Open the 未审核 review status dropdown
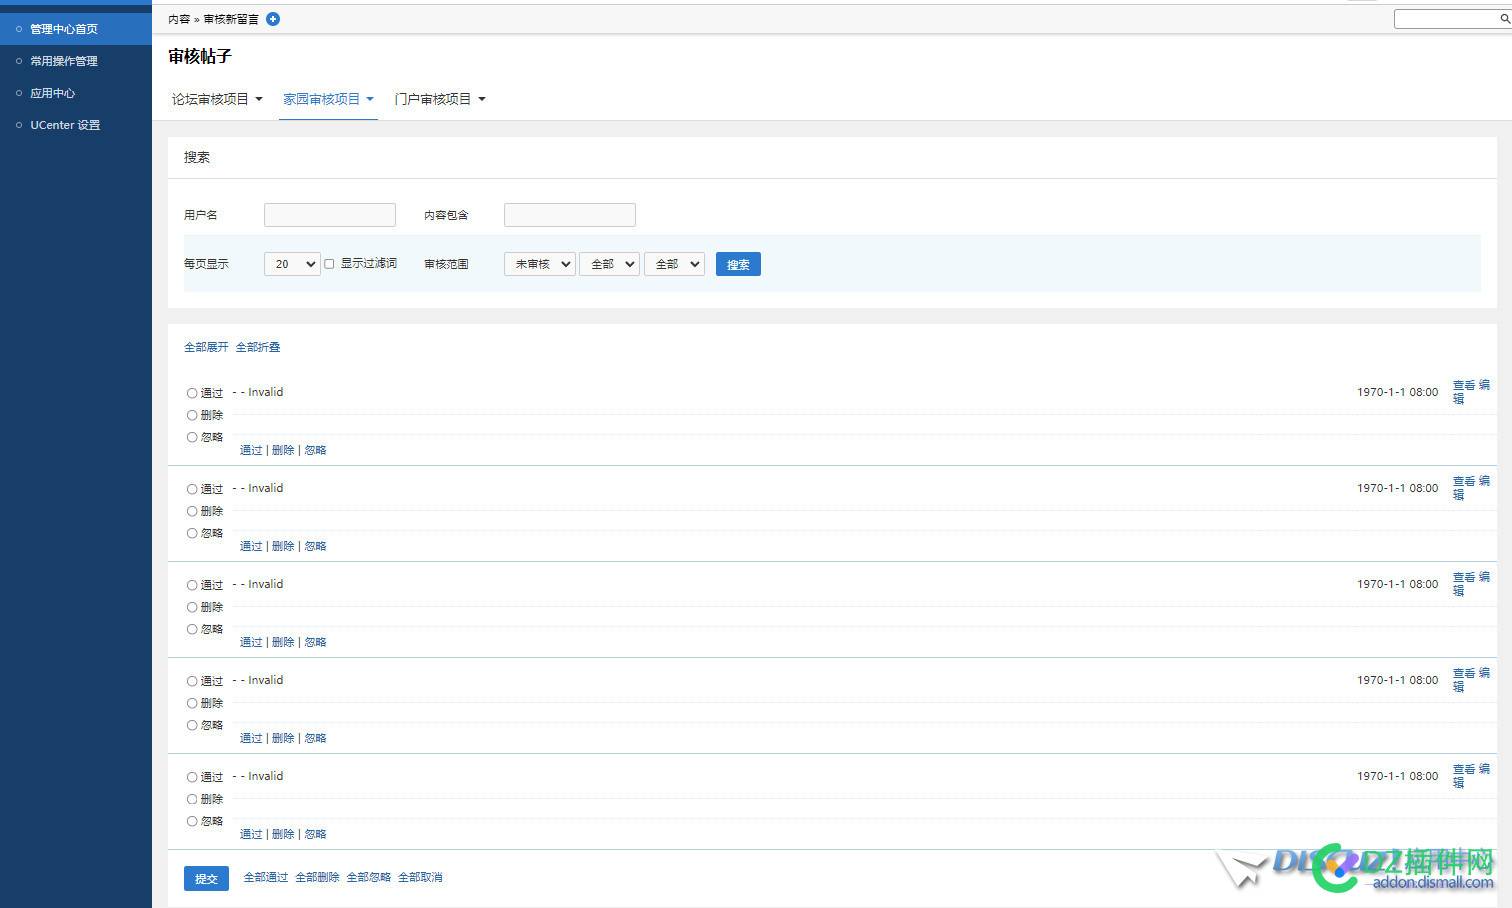This screenshot has height=908, width=1512. (540, 264)
